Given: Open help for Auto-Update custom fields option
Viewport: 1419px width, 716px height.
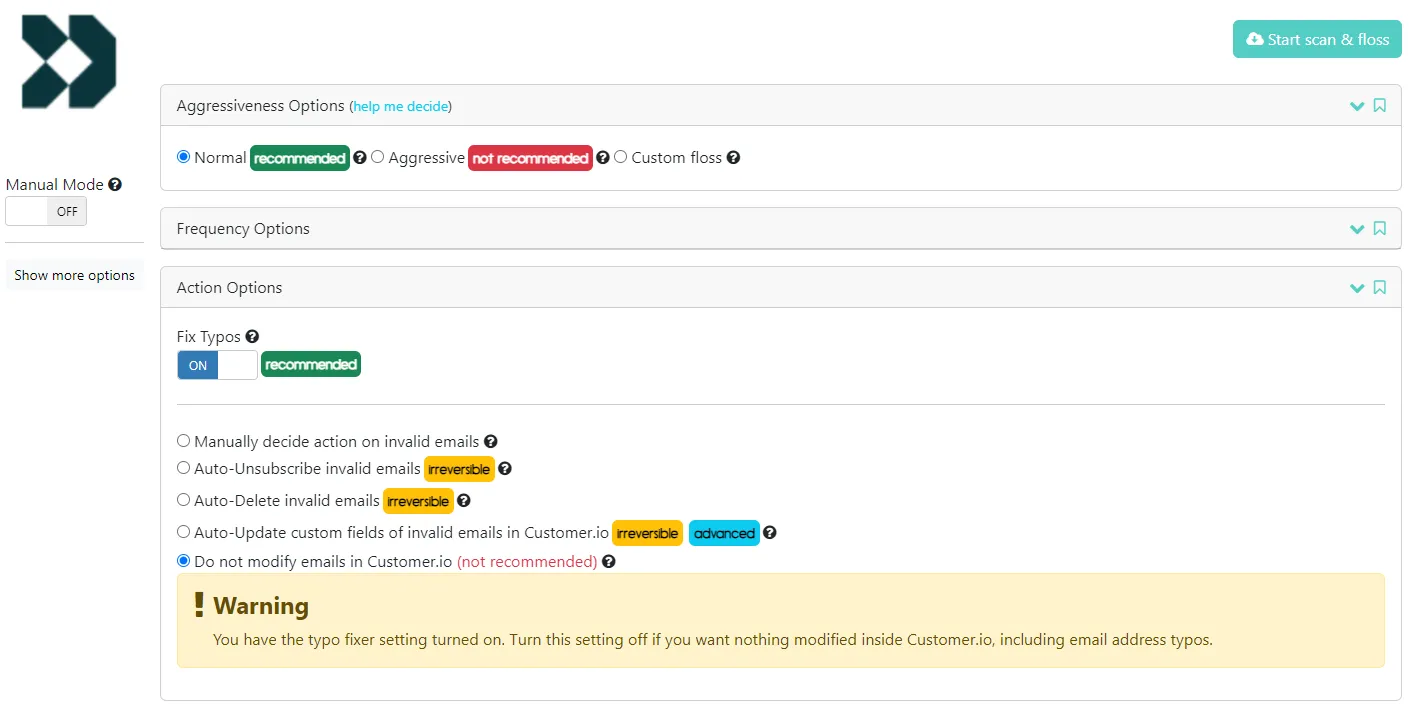Looking at the screenshot, I should tap(769, 533).
